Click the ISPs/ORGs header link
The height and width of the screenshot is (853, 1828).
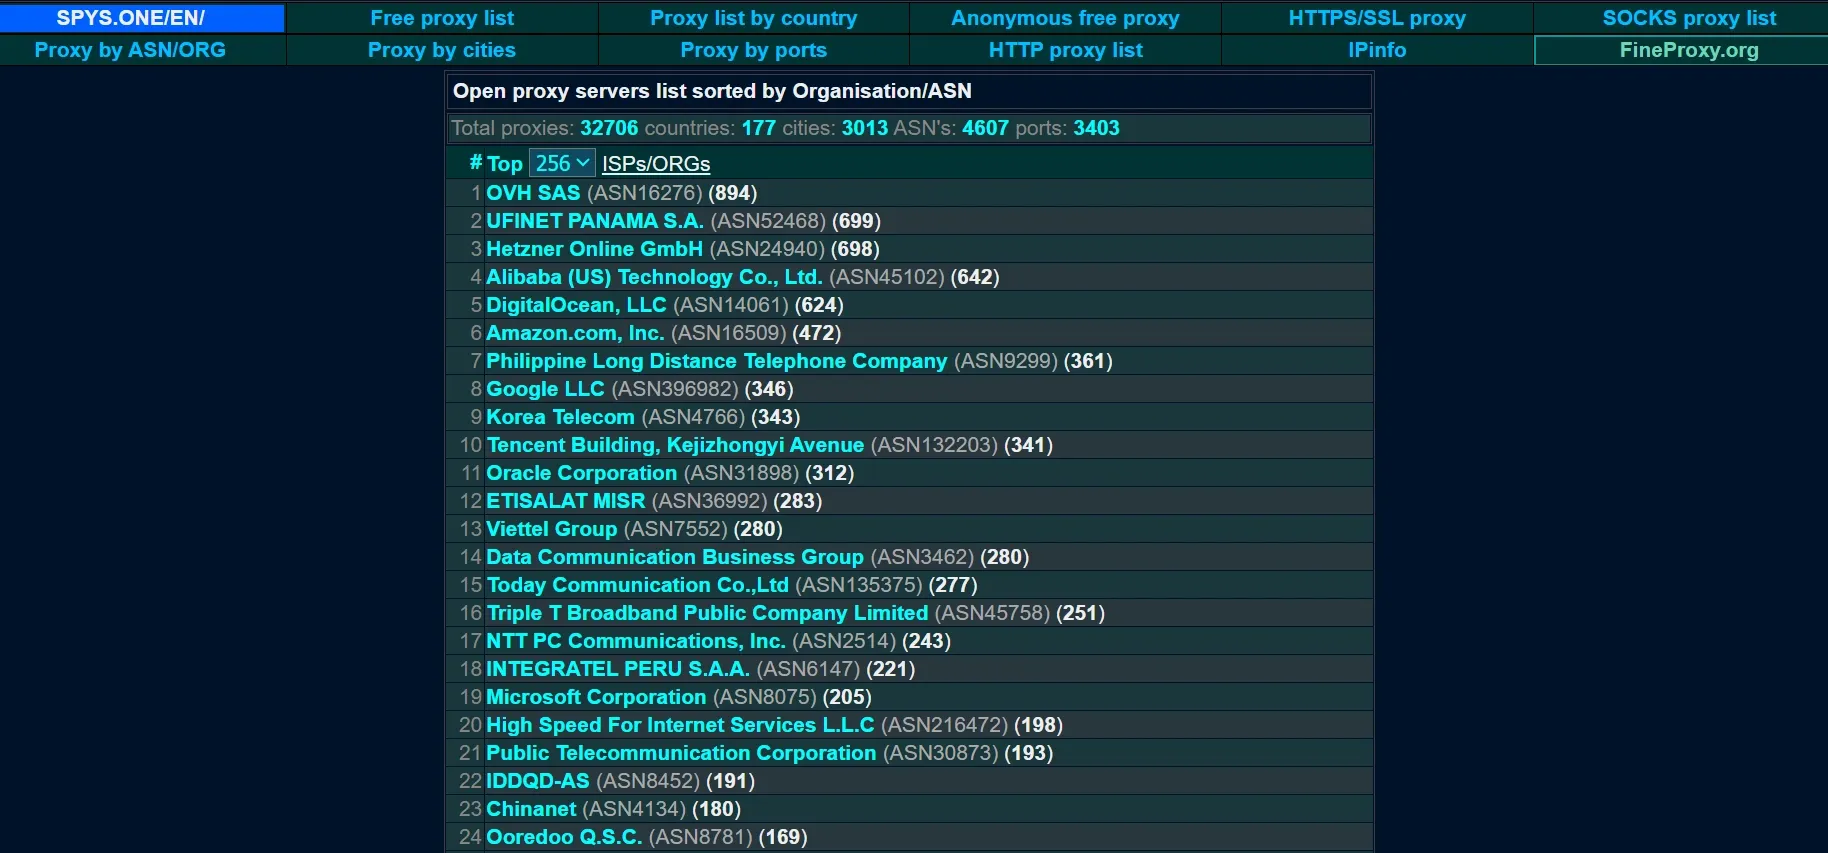tap(656, 164)
